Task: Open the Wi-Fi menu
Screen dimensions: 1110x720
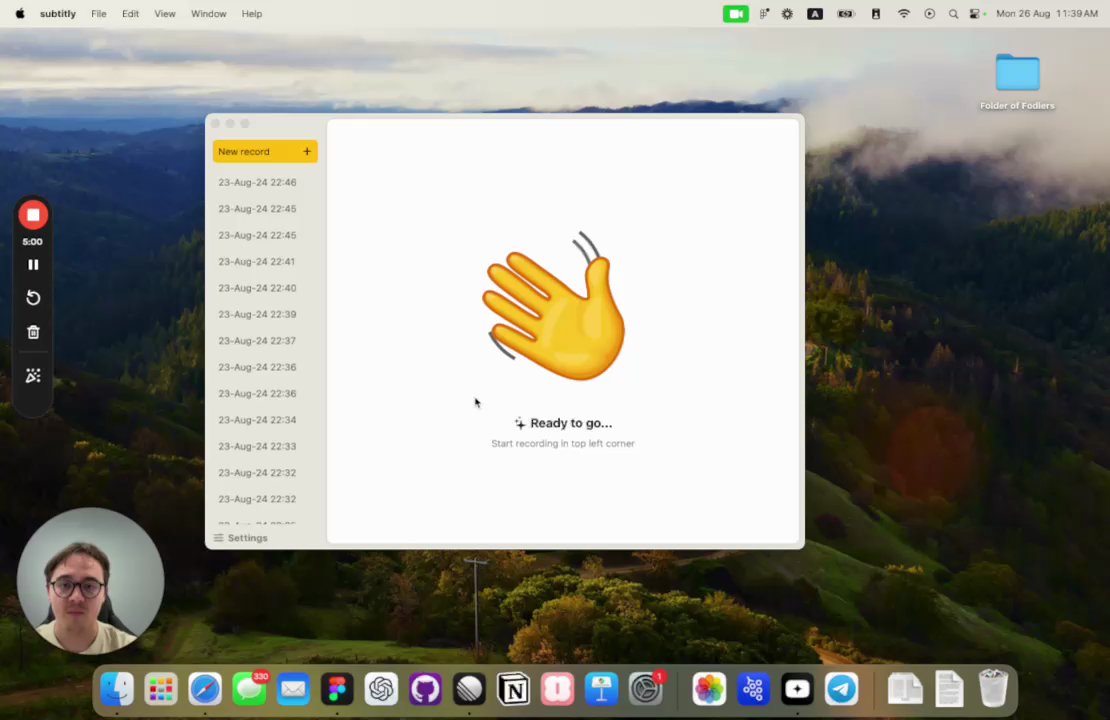Action: (903, 13)
